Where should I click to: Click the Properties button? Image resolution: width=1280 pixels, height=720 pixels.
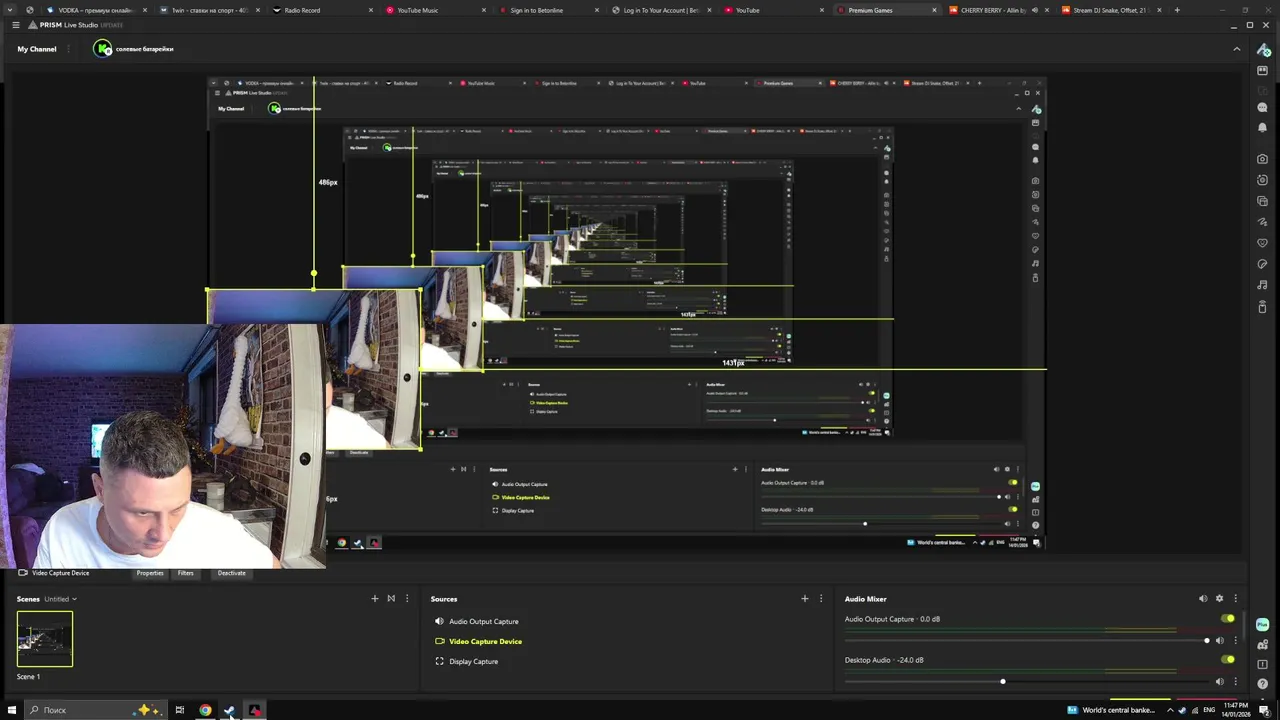[150, 573]
